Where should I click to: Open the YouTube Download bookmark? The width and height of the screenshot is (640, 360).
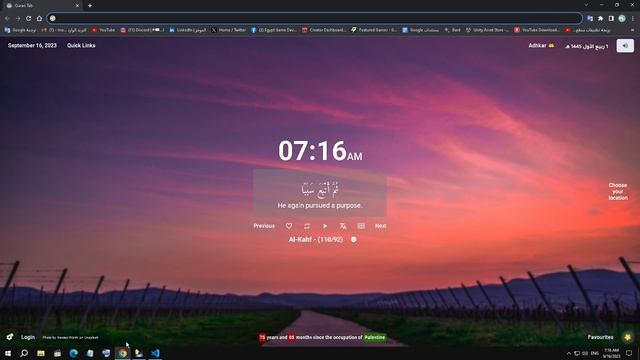[537, 30]
